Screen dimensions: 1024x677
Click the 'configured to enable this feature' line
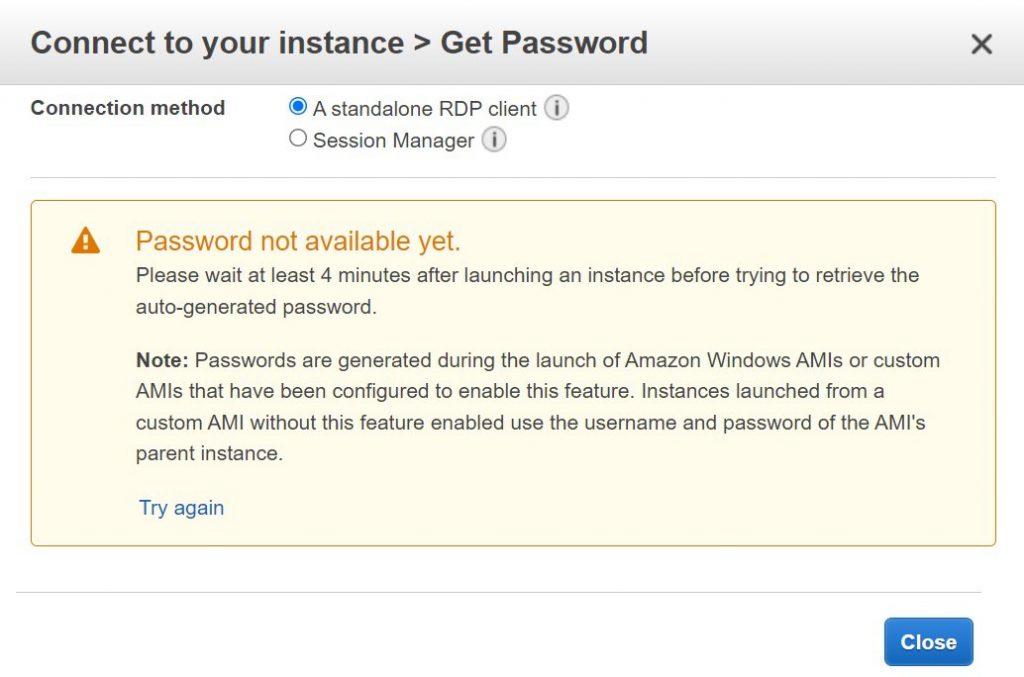tap(510, 391)
